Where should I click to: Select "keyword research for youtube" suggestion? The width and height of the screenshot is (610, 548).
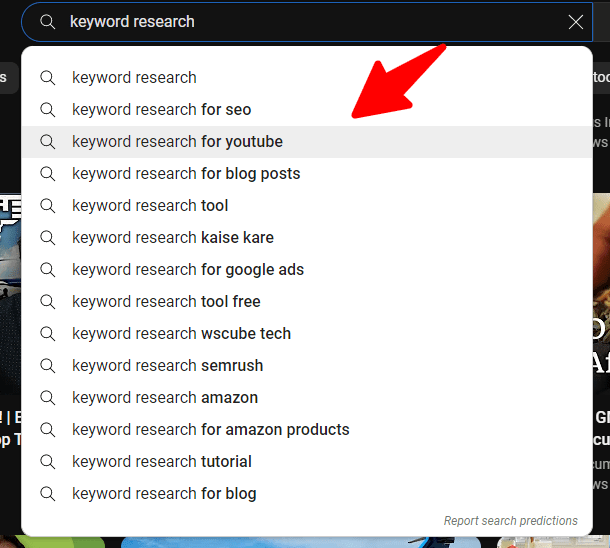click(177, 142)
